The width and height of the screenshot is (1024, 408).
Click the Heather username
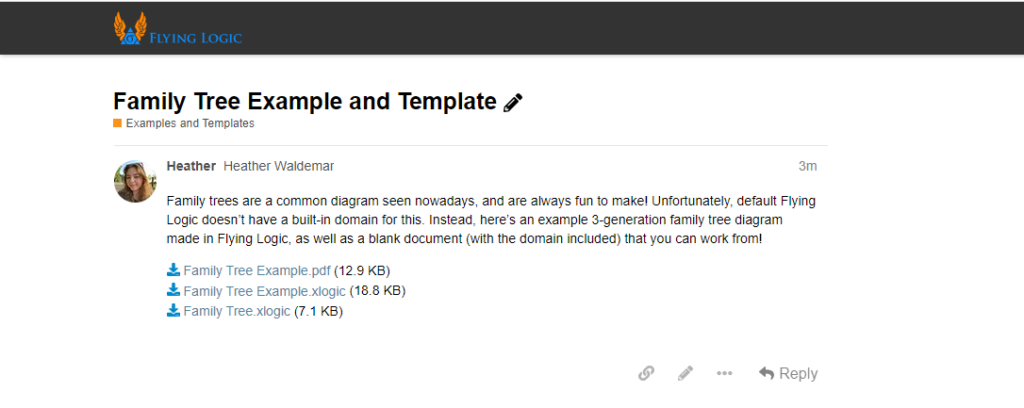pos(191,166)
